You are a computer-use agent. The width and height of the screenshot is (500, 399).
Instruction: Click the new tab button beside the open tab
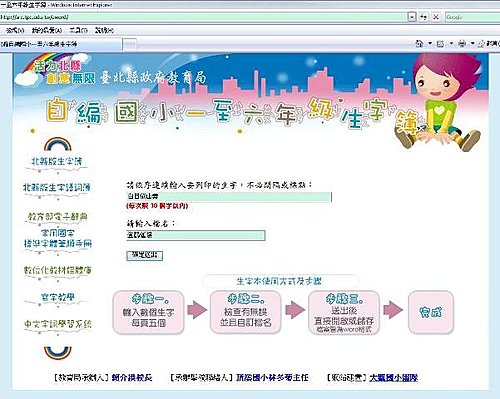pyautogui.click(x=130, y=44)
